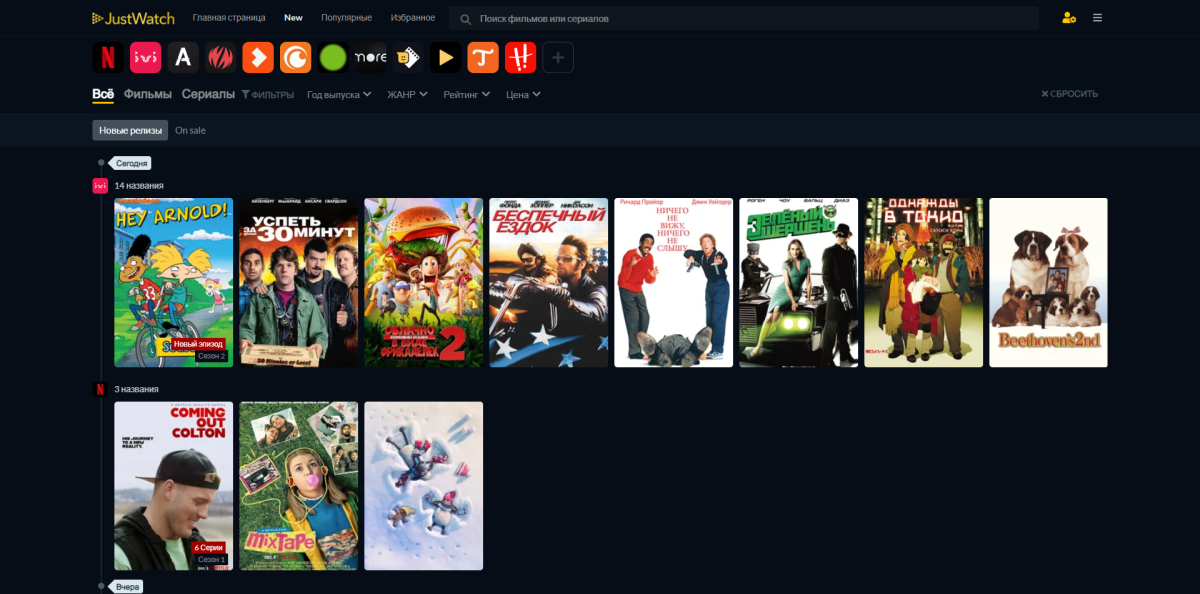Click the search field for films and series

(x=744, y=18)
